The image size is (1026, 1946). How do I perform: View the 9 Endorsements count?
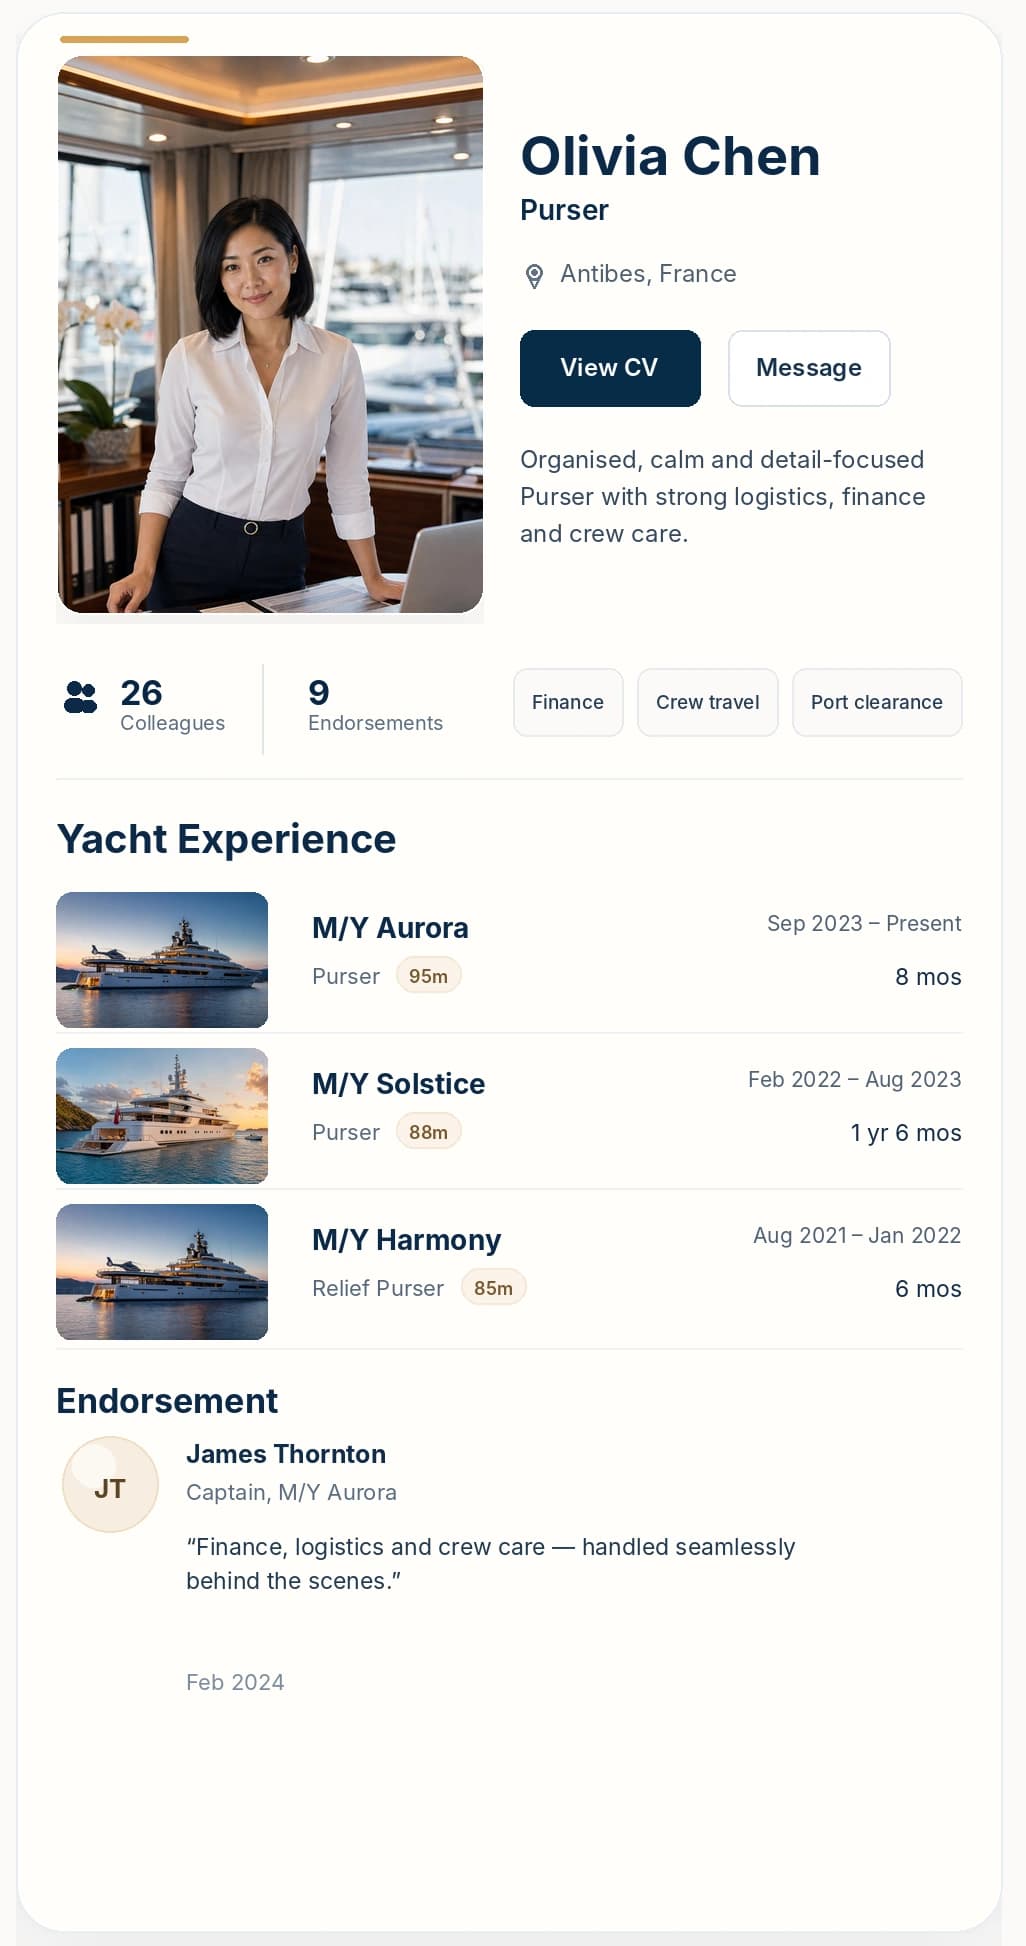pos(375,706)
